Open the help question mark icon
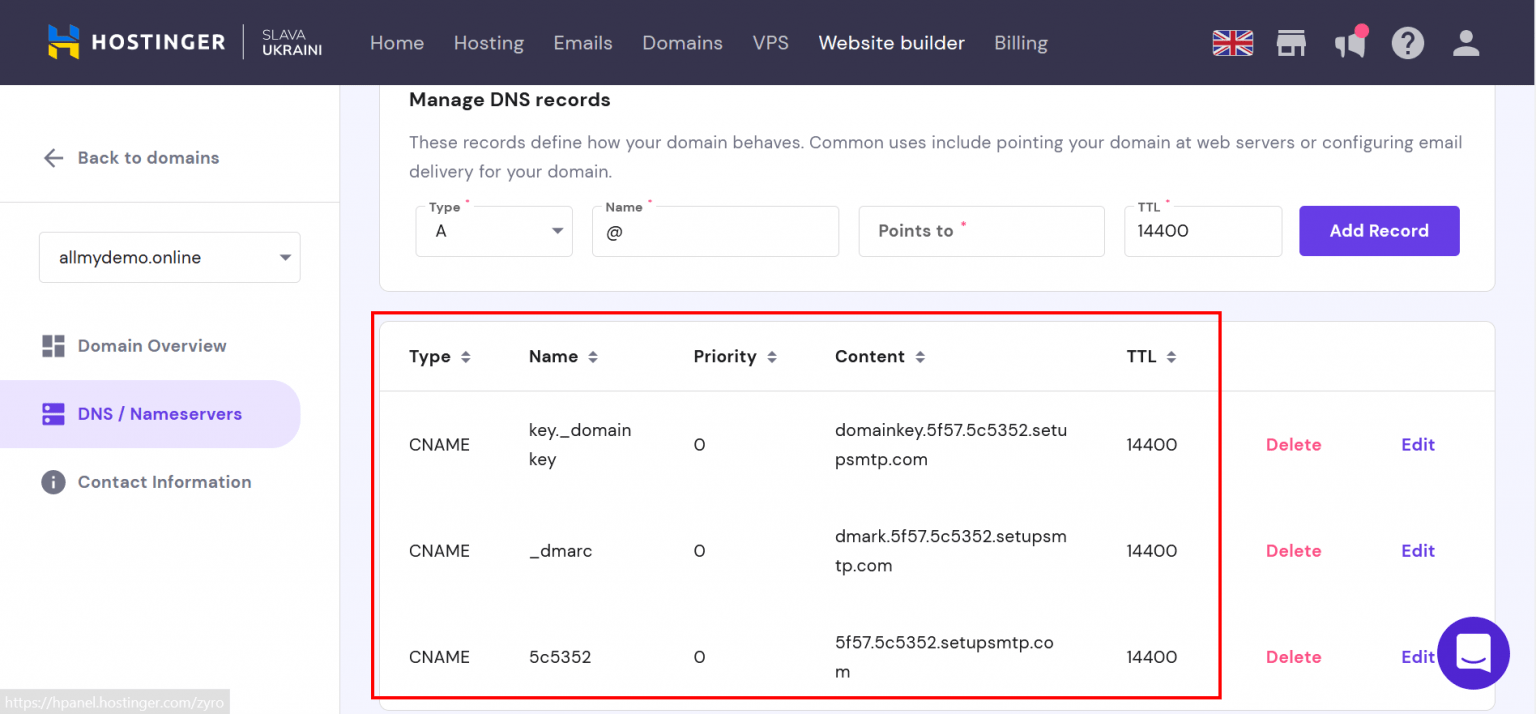 (x=1407, y=43)
